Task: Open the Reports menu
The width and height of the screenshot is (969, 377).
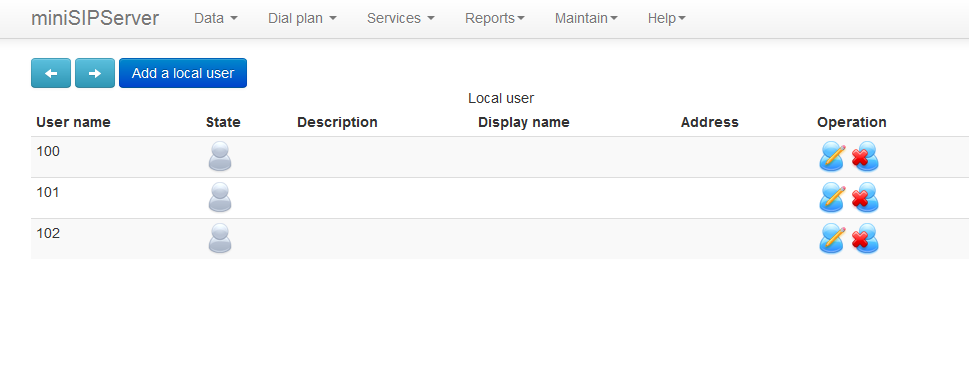Action: 495,19
